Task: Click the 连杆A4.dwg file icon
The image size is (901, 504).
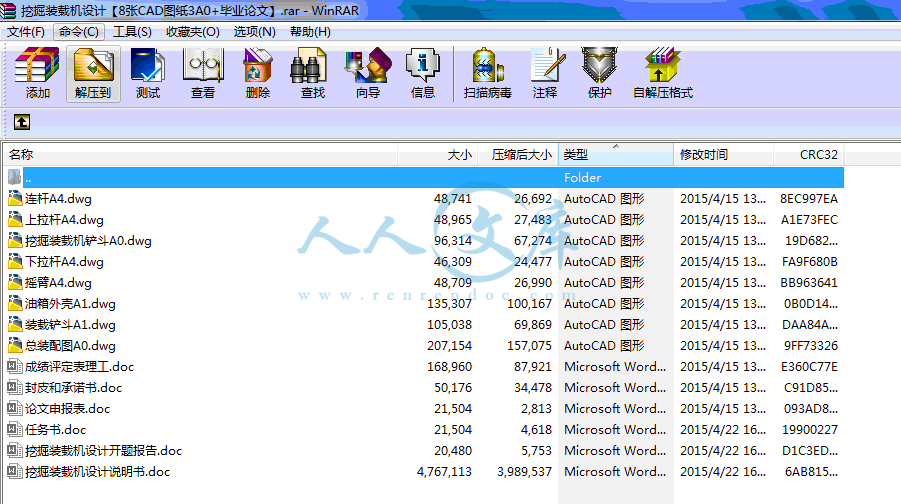Action: point(15,199)
